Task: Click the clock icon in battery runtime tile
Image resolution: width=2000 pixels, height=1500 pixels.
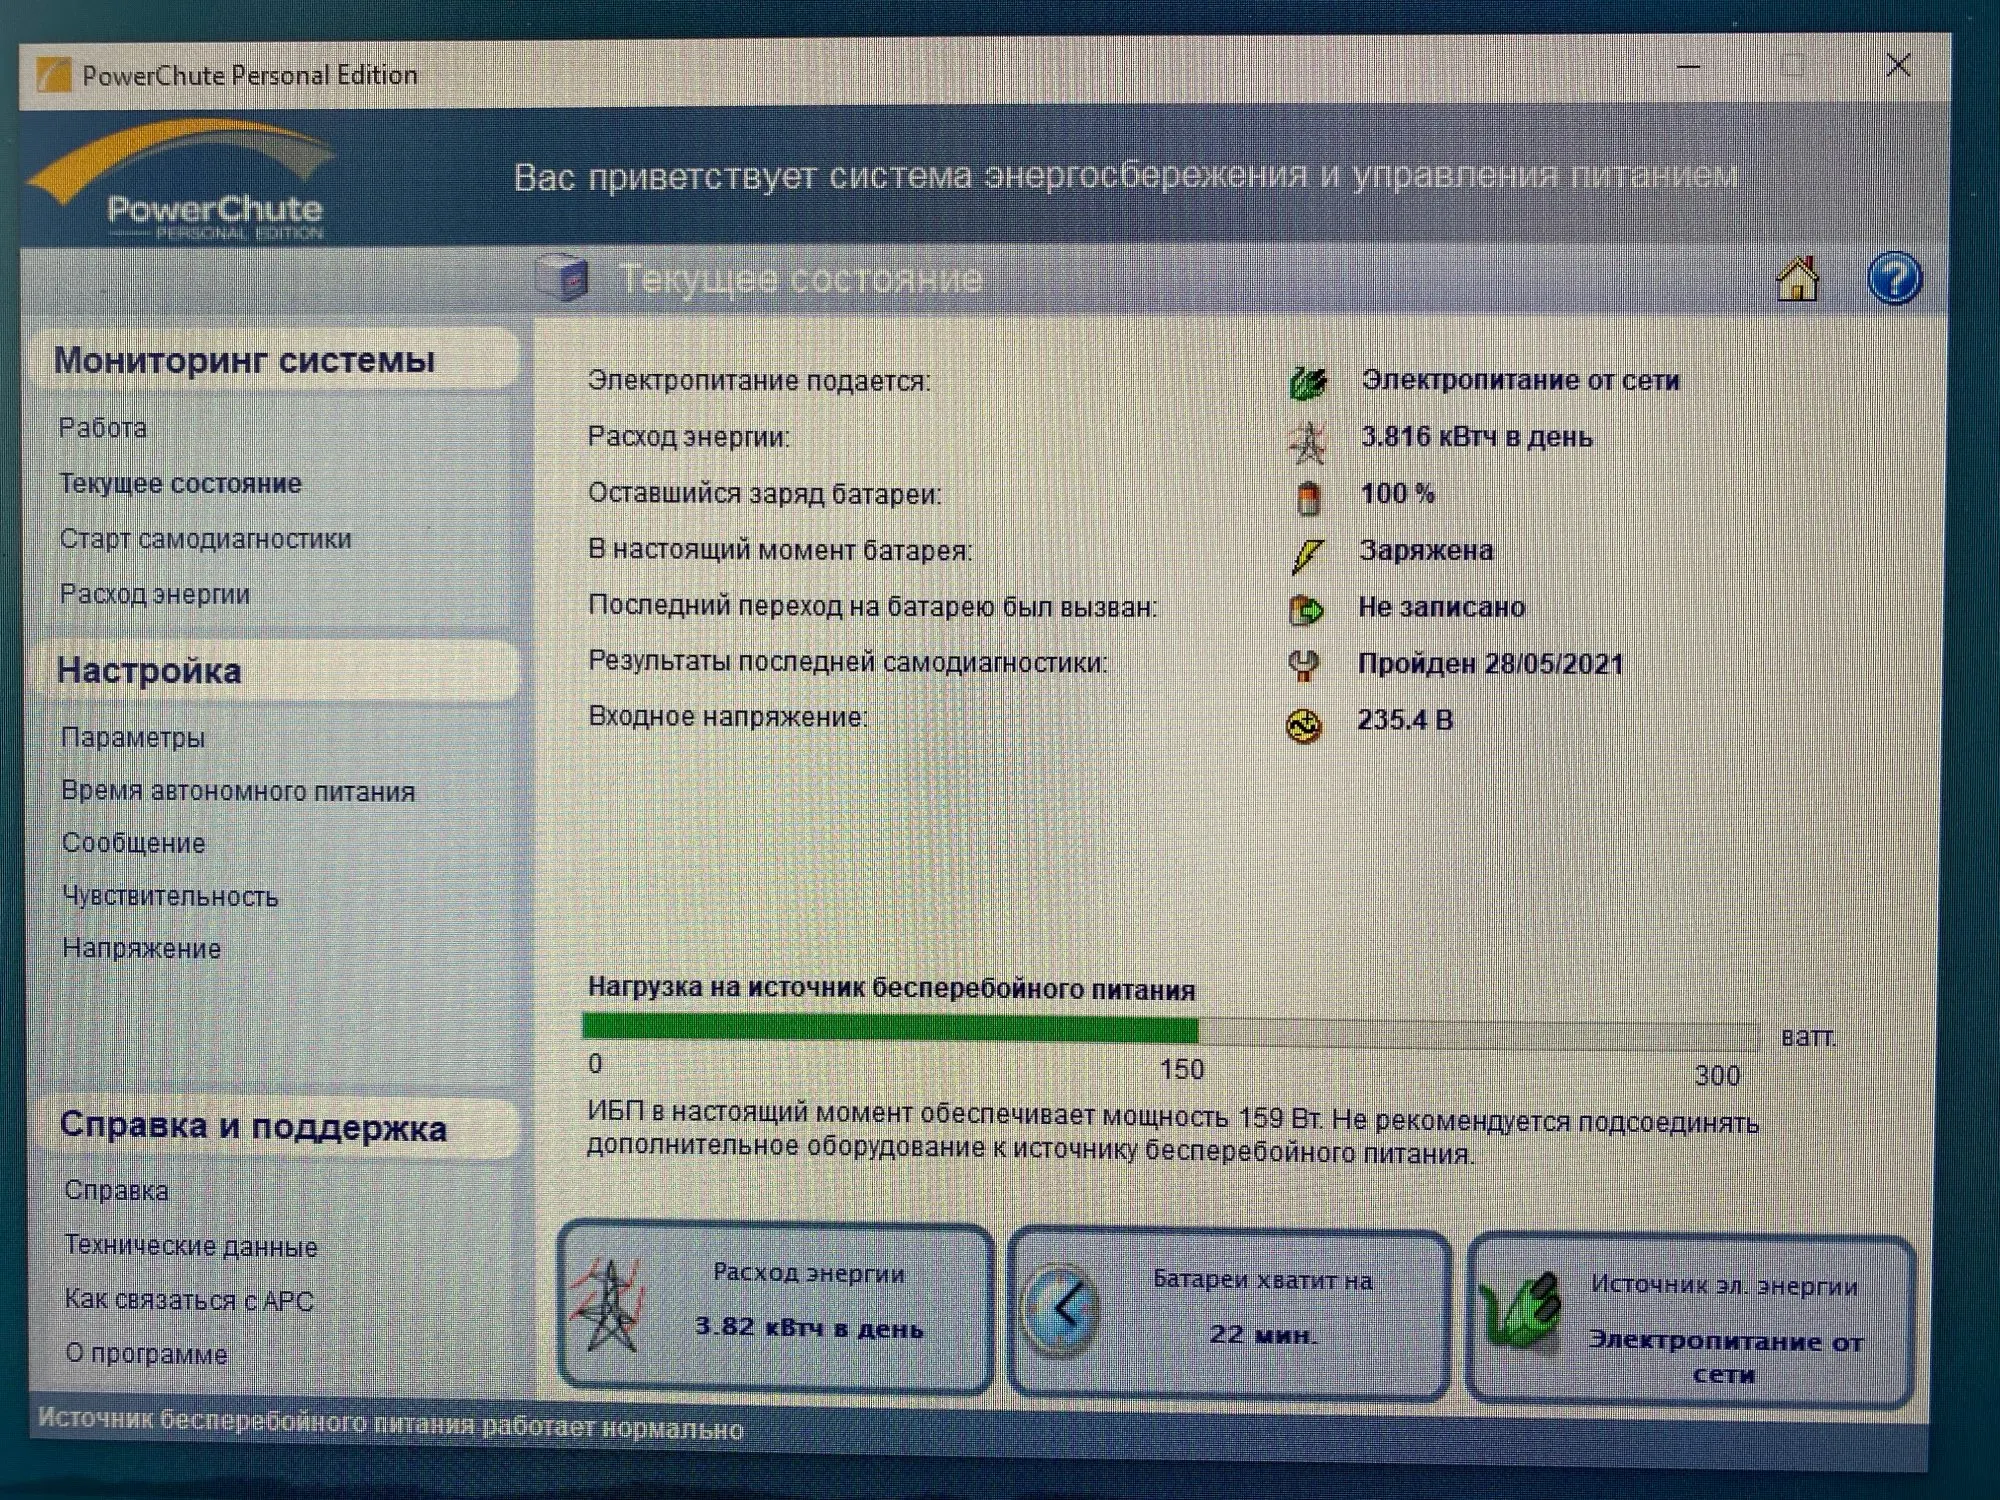Action: tap(1062, 1310)
